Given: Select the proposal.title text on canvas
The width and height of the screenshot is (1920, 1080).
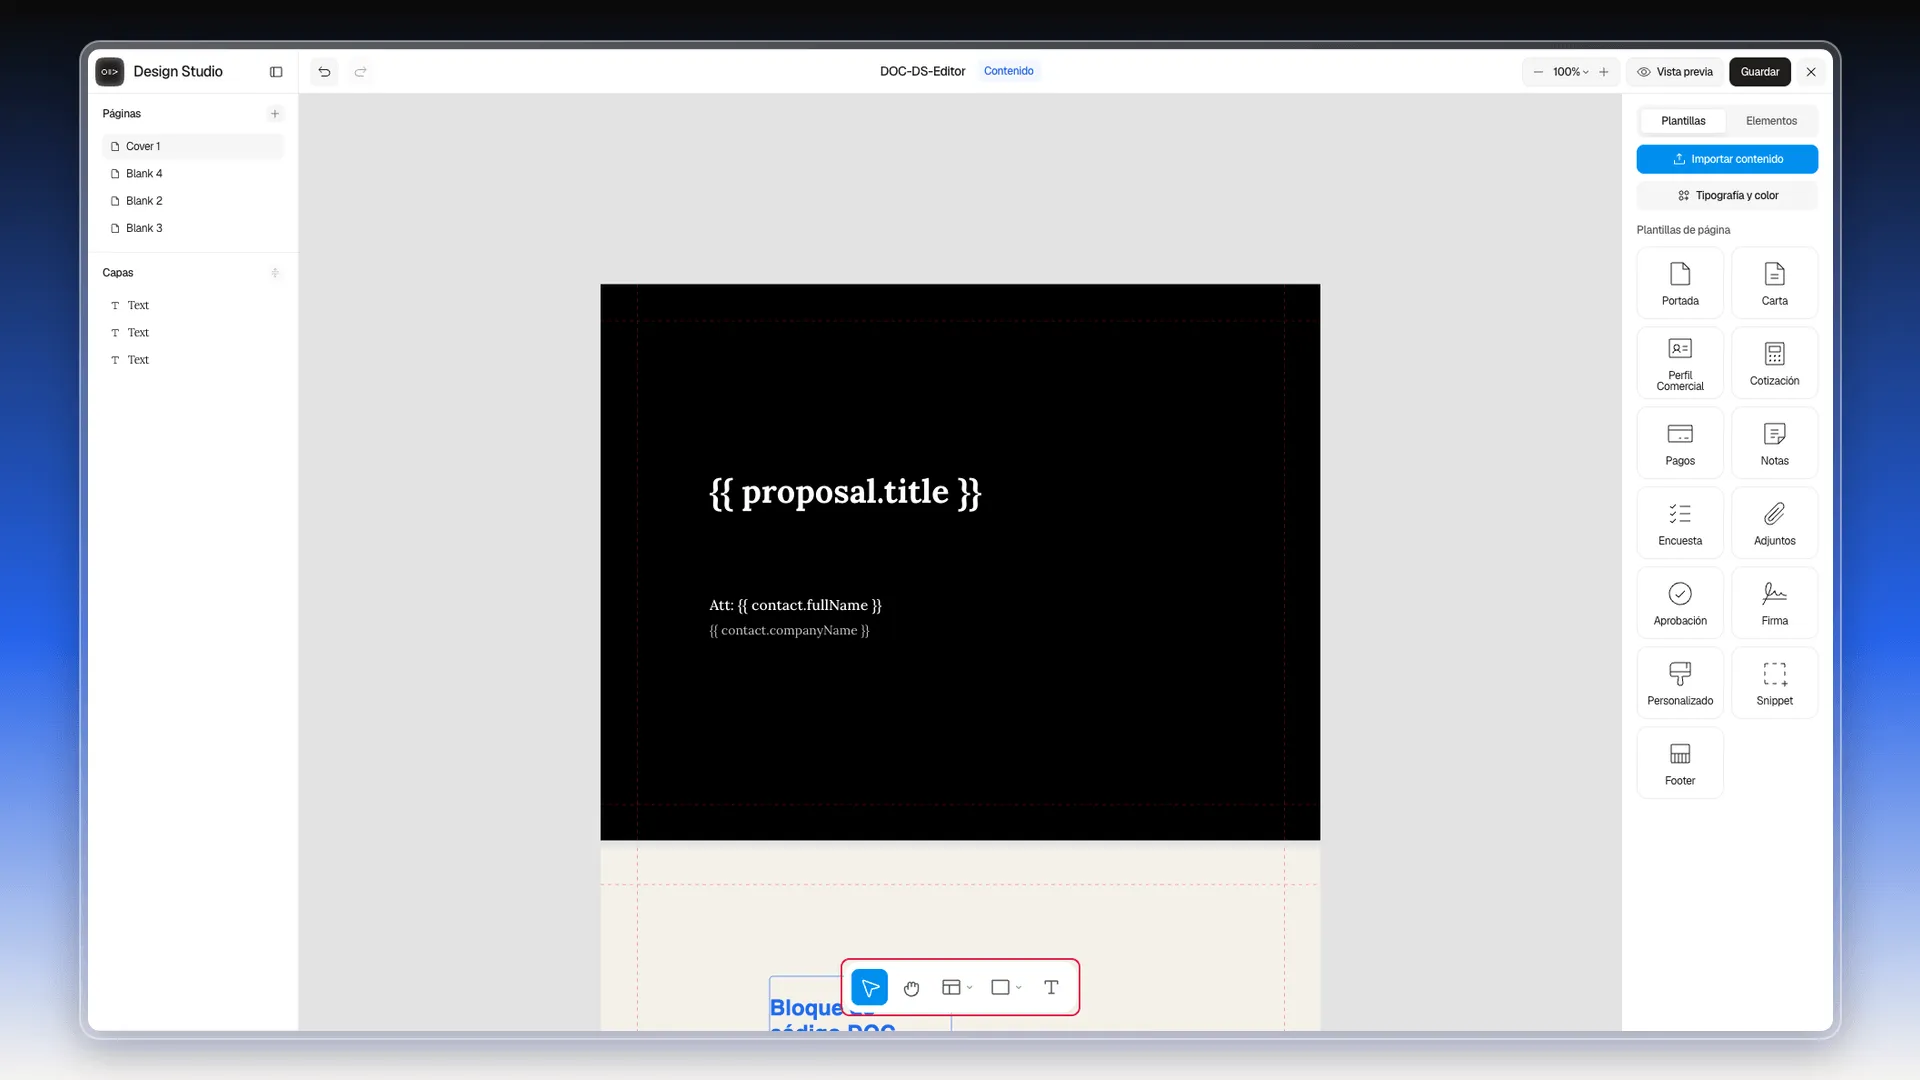Looking at the screenshot, I should (845, 492).
